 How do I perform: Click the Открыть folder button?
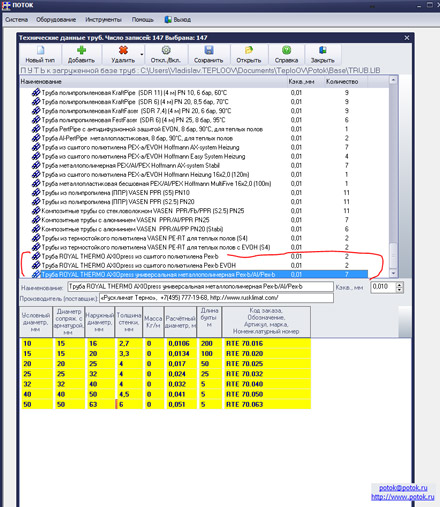pos(249,55)
